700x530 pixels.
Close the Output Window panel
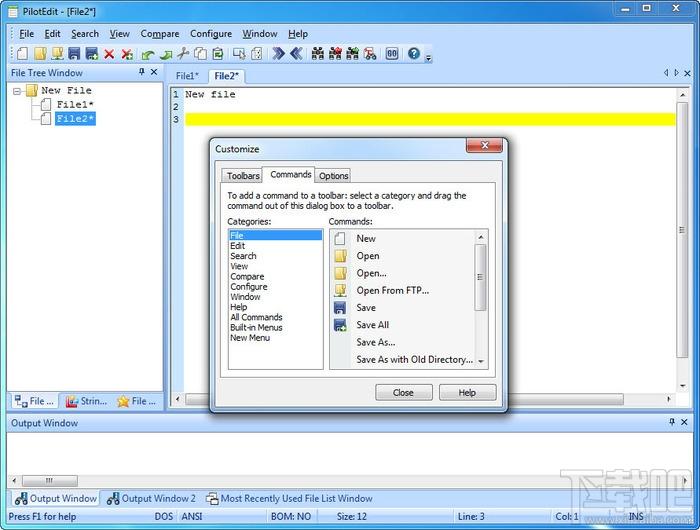684,422
